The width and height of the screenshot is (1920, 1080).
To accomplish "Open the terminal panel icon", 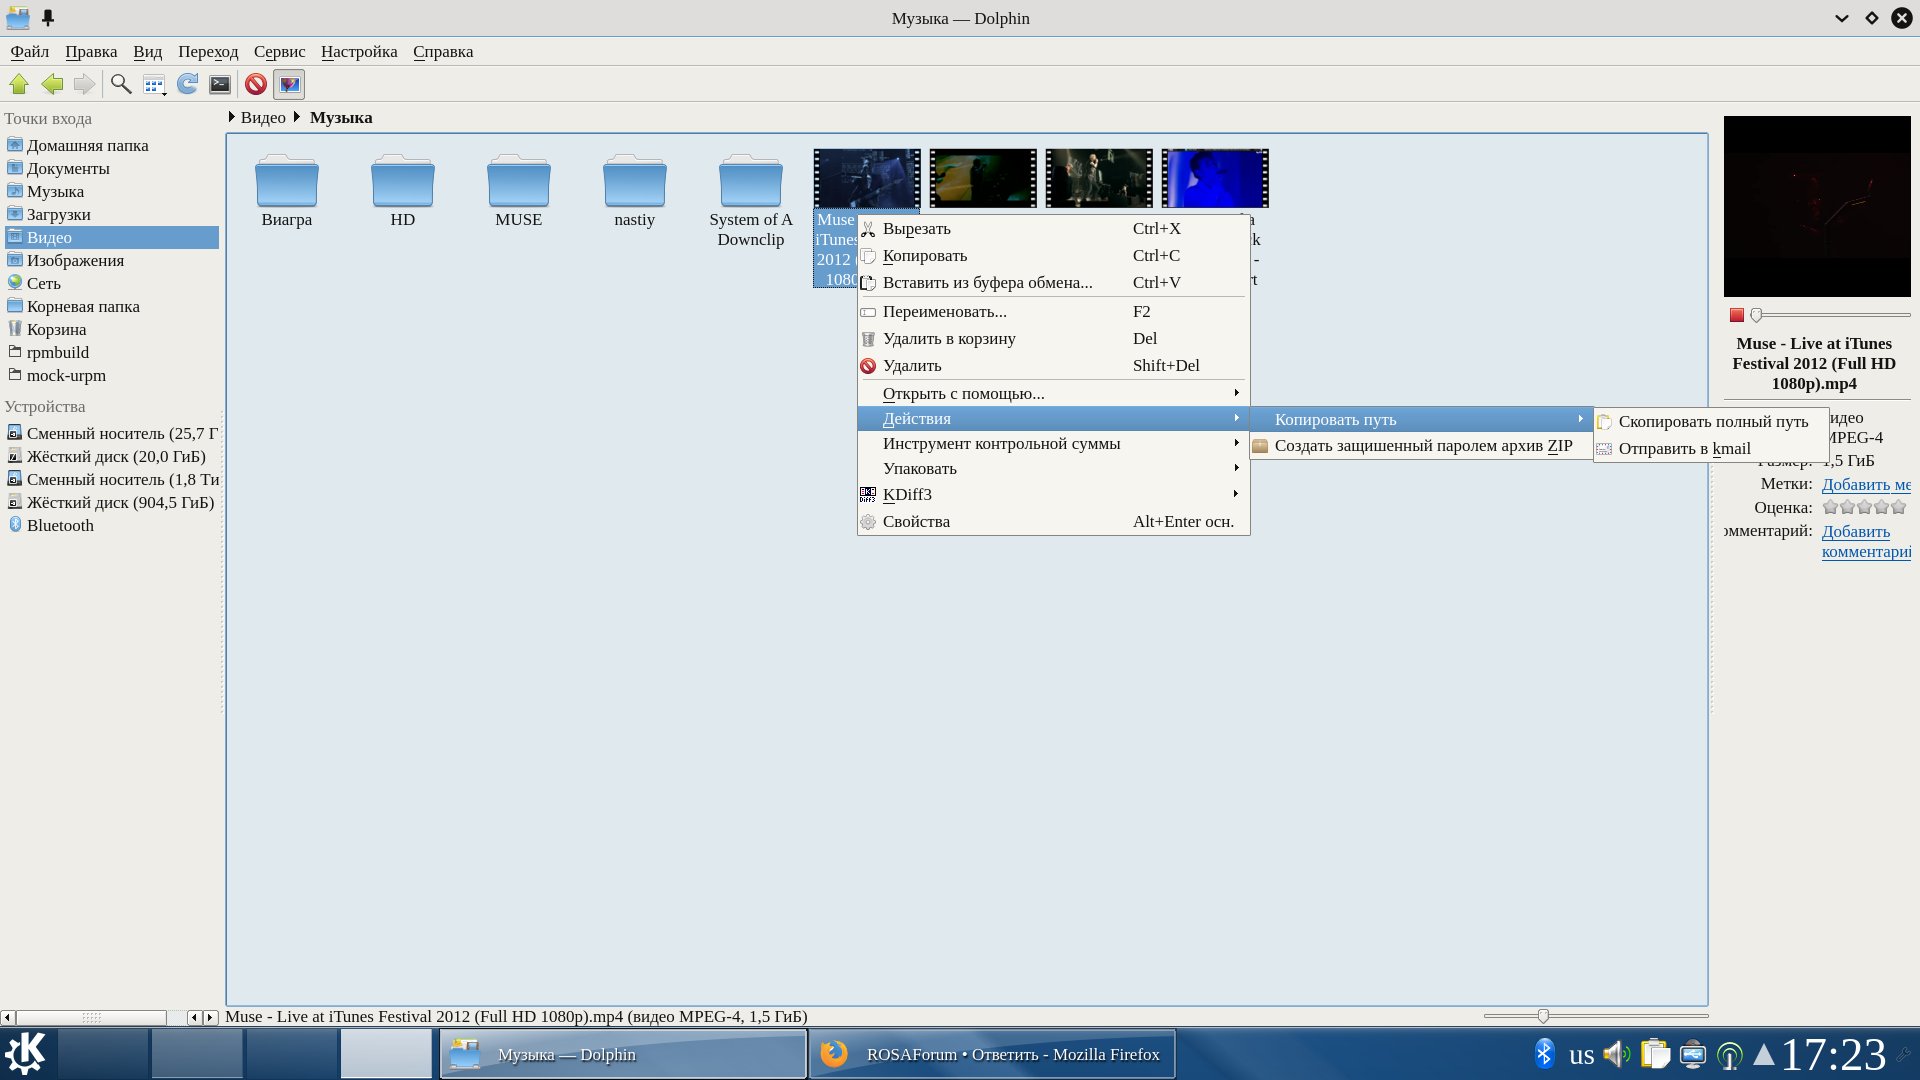I will coord(220,85).
